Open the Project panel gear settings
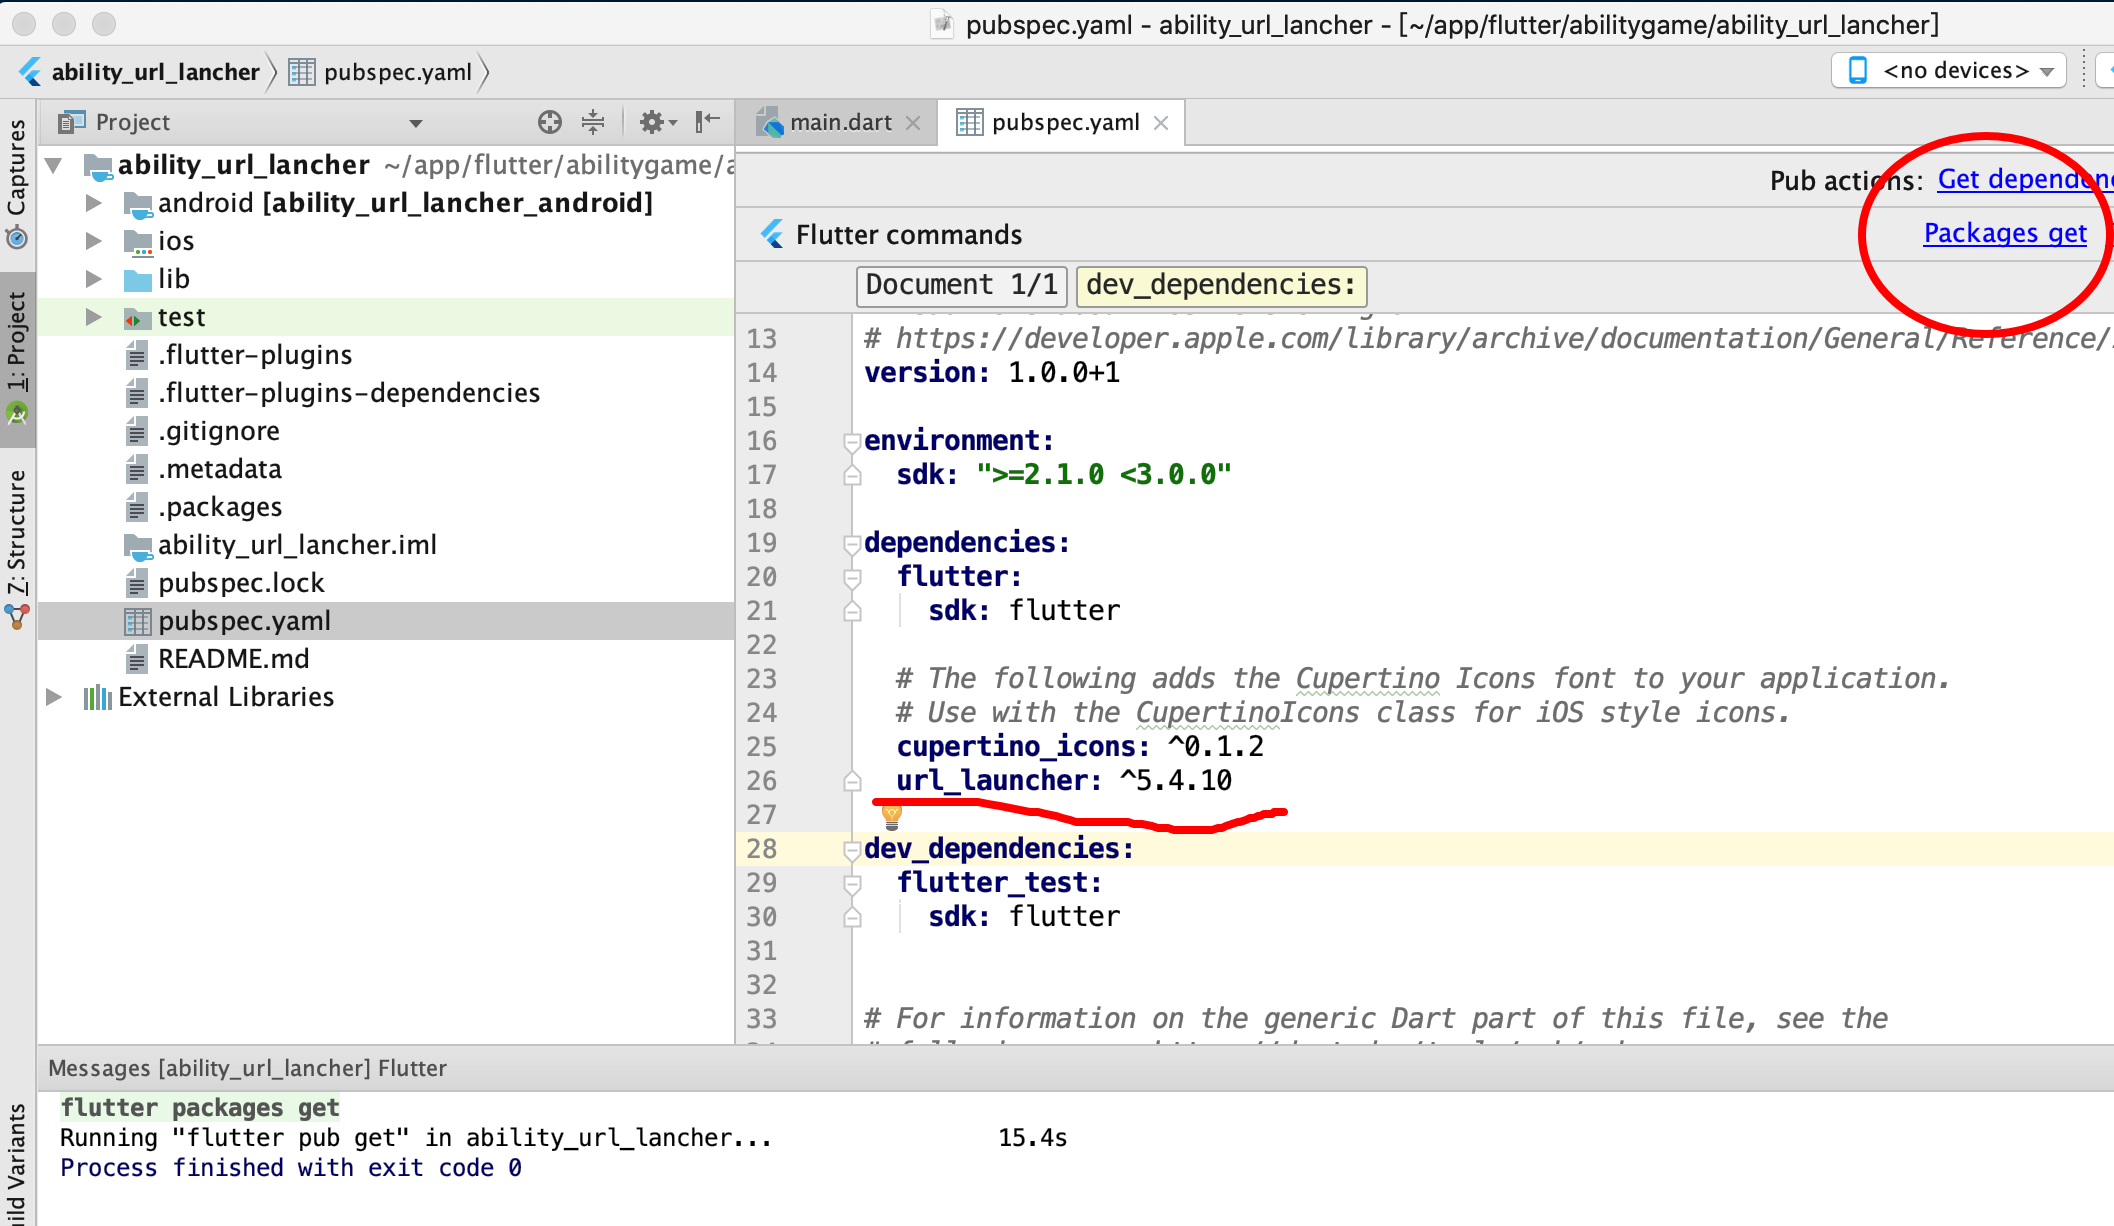 (657, 122)
